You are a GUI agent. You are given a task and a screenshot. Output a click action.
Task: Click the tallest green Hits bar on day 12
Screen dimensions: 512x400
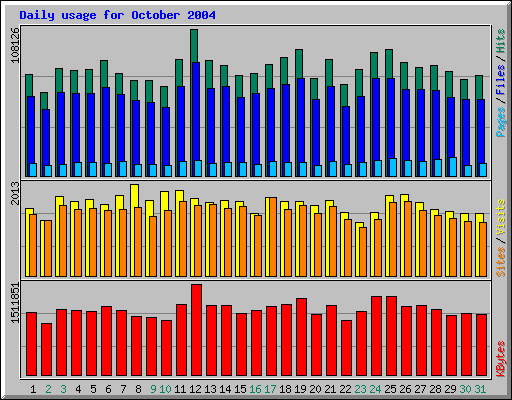pos(194,45)
